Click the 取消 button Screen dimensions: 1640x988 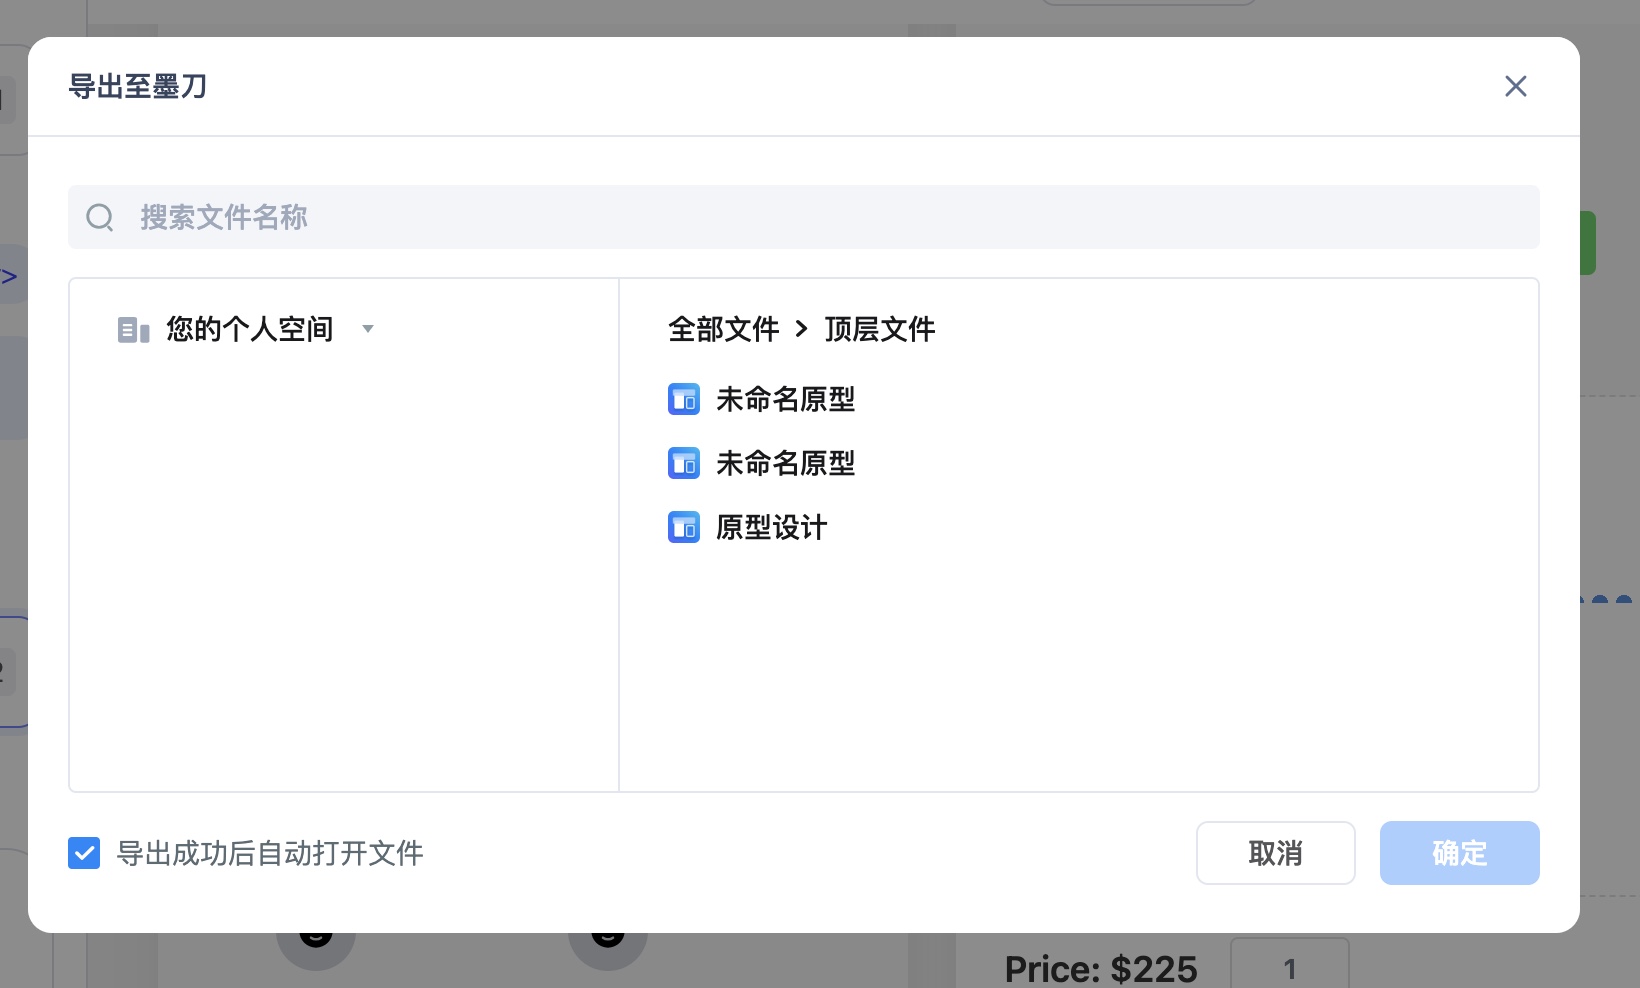coord(1275,853)
